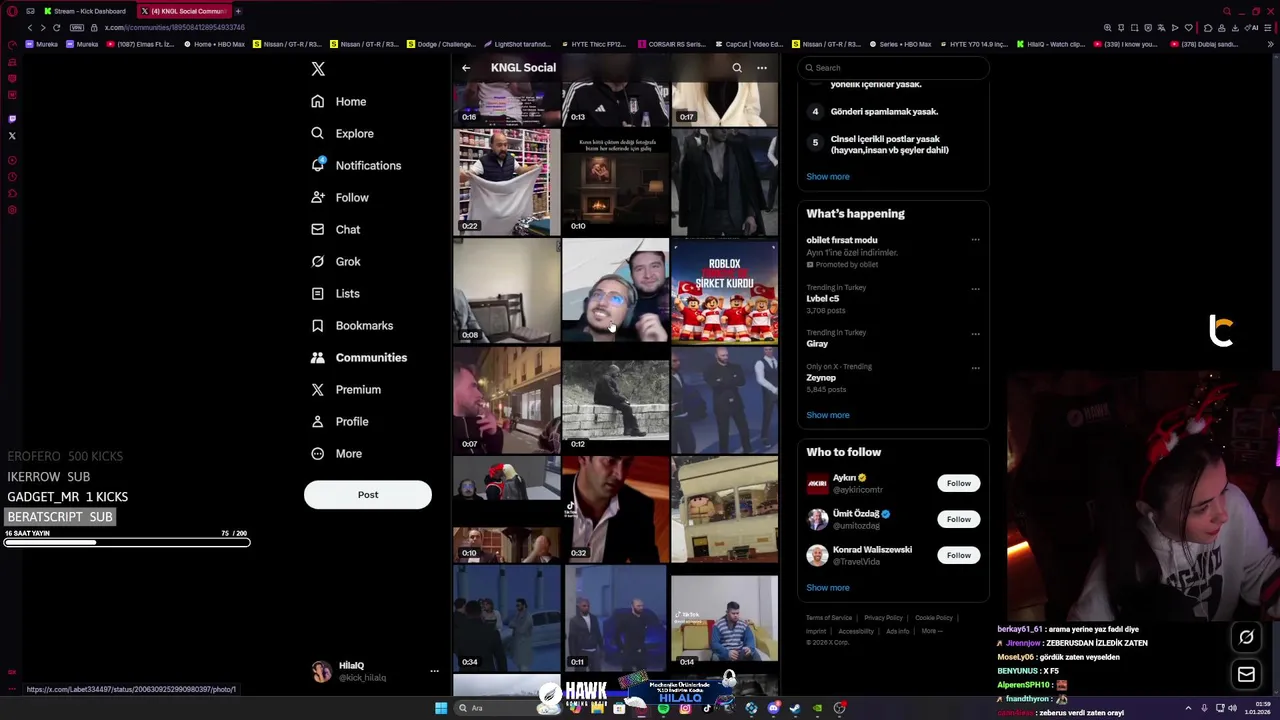Go back using the KNGL Social arrow
Viewport: 1280px width, 720px height.
point(466,68)
